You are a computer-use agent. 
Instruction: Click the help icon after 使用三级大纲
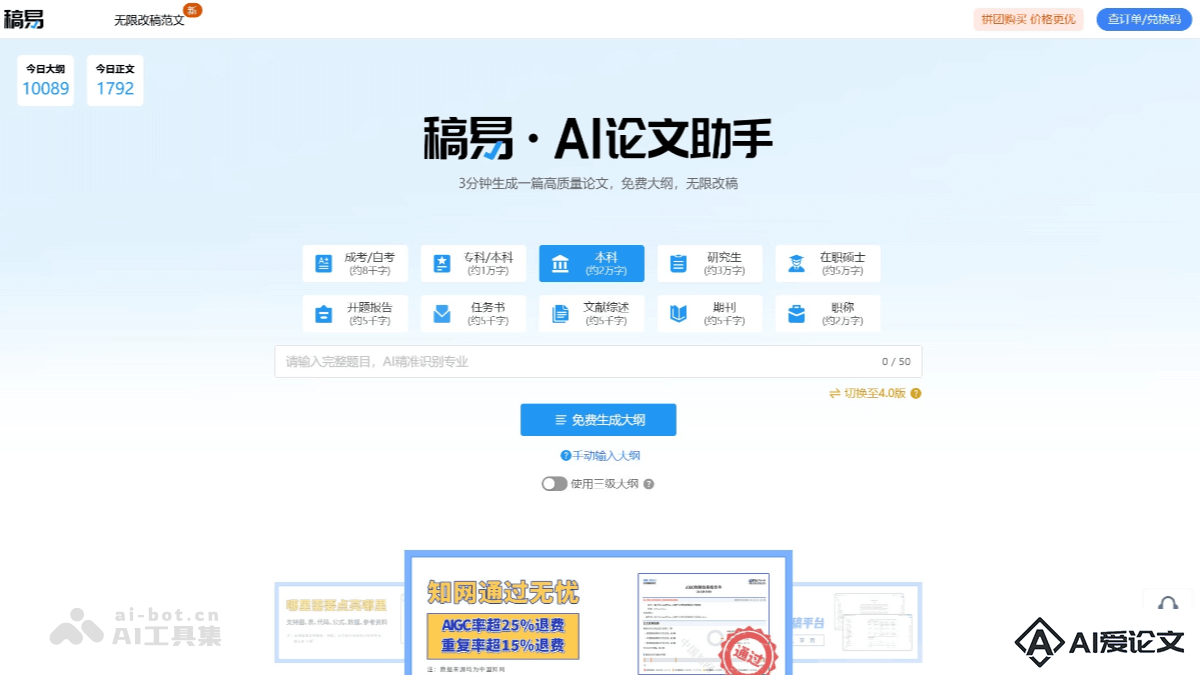(x=649, y=484)
